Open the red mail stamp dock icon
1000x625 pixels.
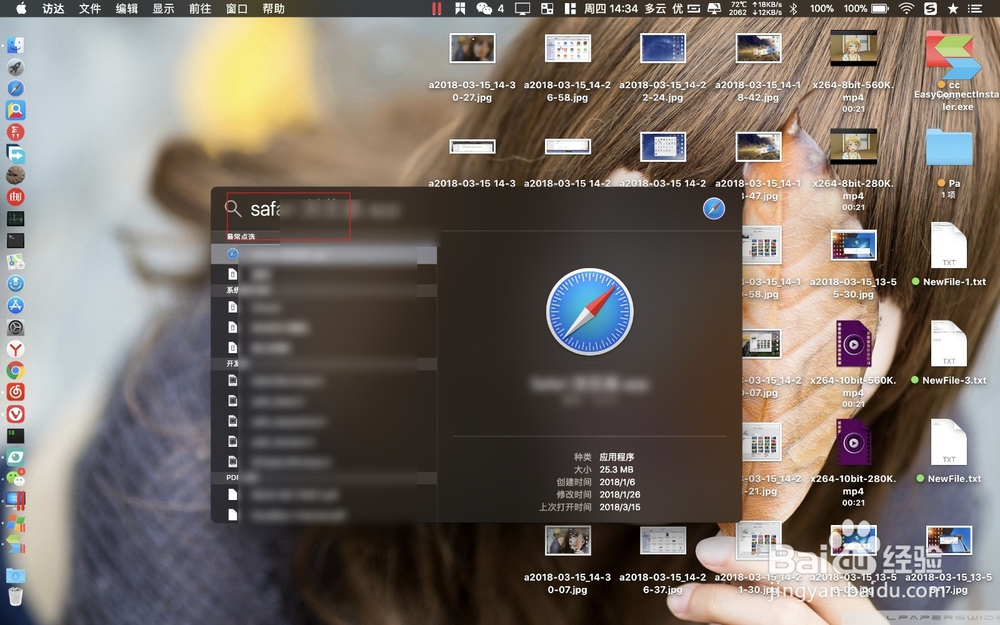(15, 197)
